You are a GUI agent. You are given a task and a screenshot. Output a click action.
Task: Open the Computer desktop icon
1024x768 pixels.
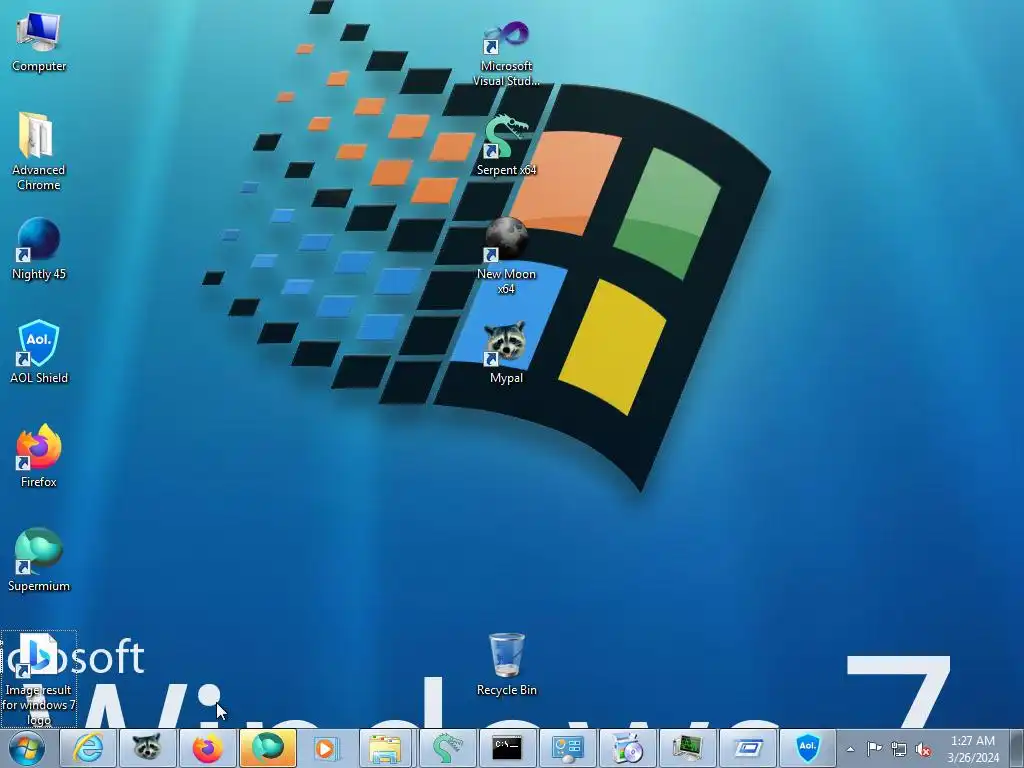pos(39,42)
